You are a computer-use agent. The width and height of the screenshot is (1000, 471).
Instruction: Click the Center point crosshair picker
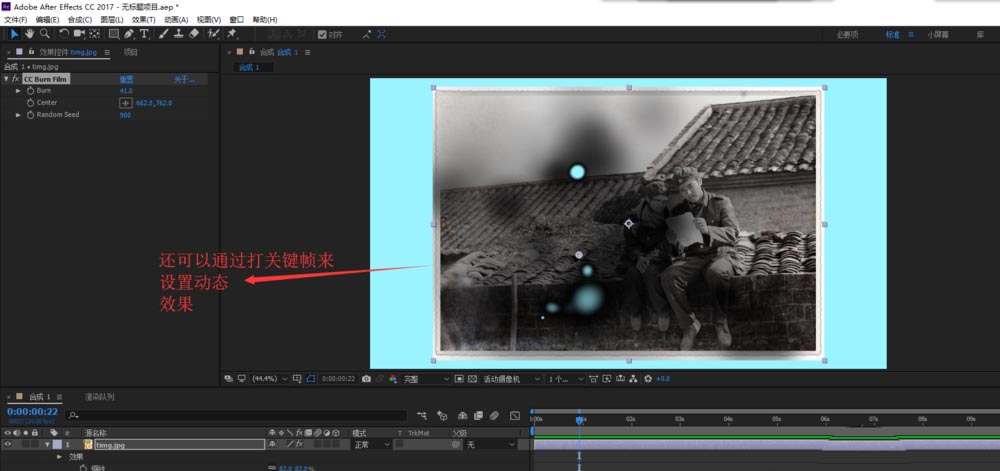126,103
